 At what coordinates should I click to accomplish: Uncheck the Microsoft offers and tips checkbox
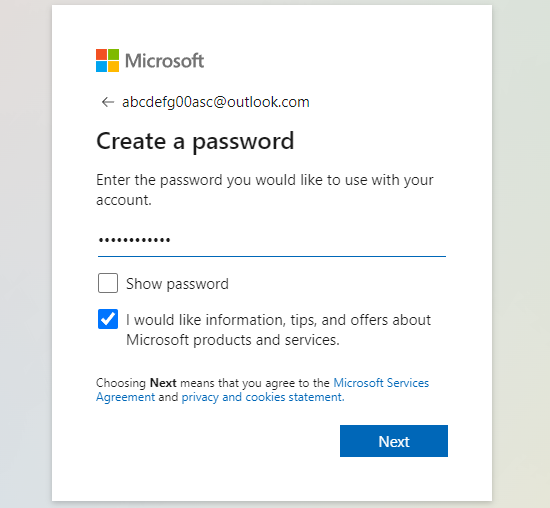click(108, 319)
